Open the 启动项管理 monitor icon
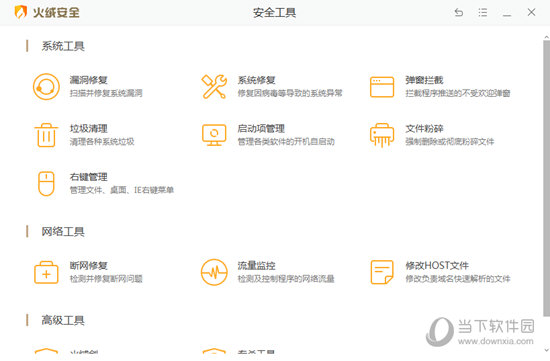The height and width of the screenshot is (361, 550). click(x=214, y=135)
